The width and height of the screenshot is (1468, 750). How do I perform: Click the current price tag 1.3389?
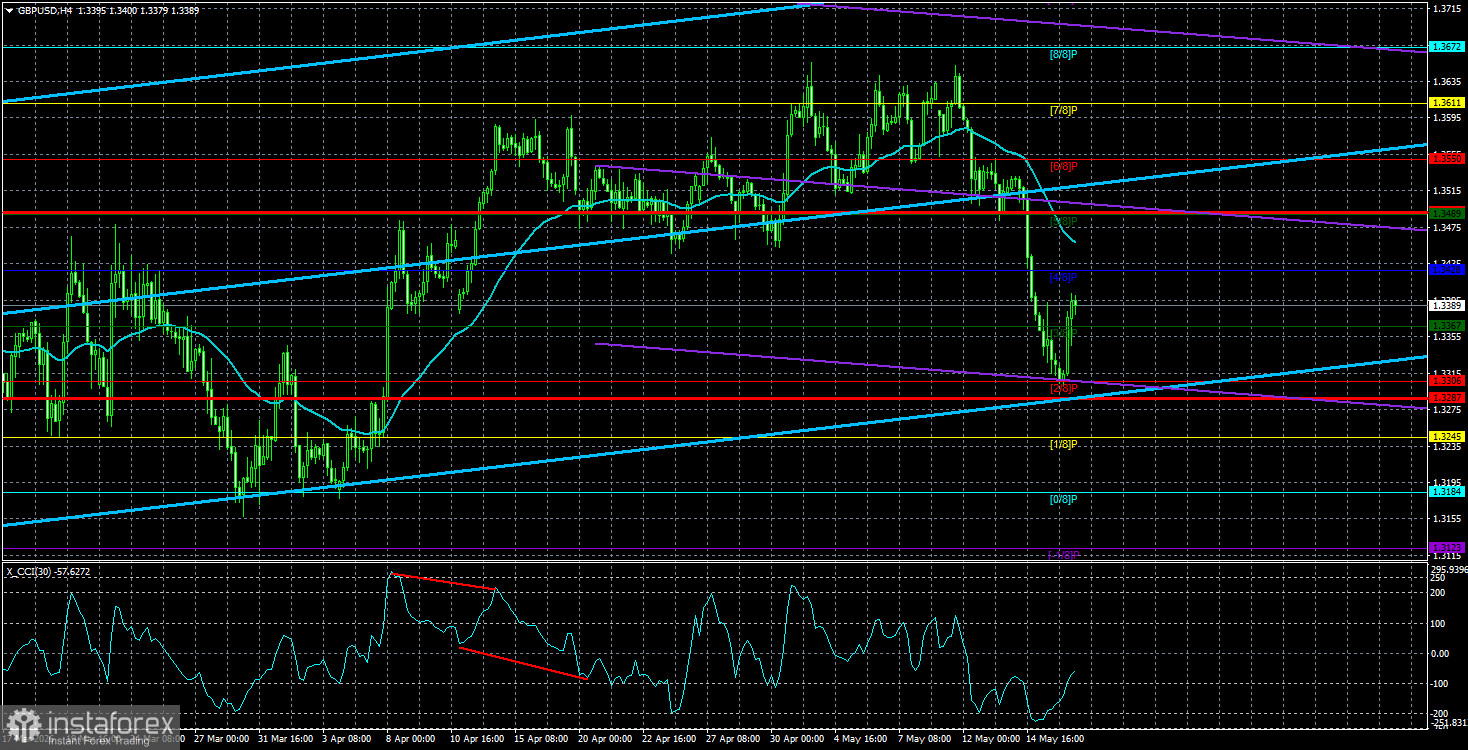pos(1446,305)
